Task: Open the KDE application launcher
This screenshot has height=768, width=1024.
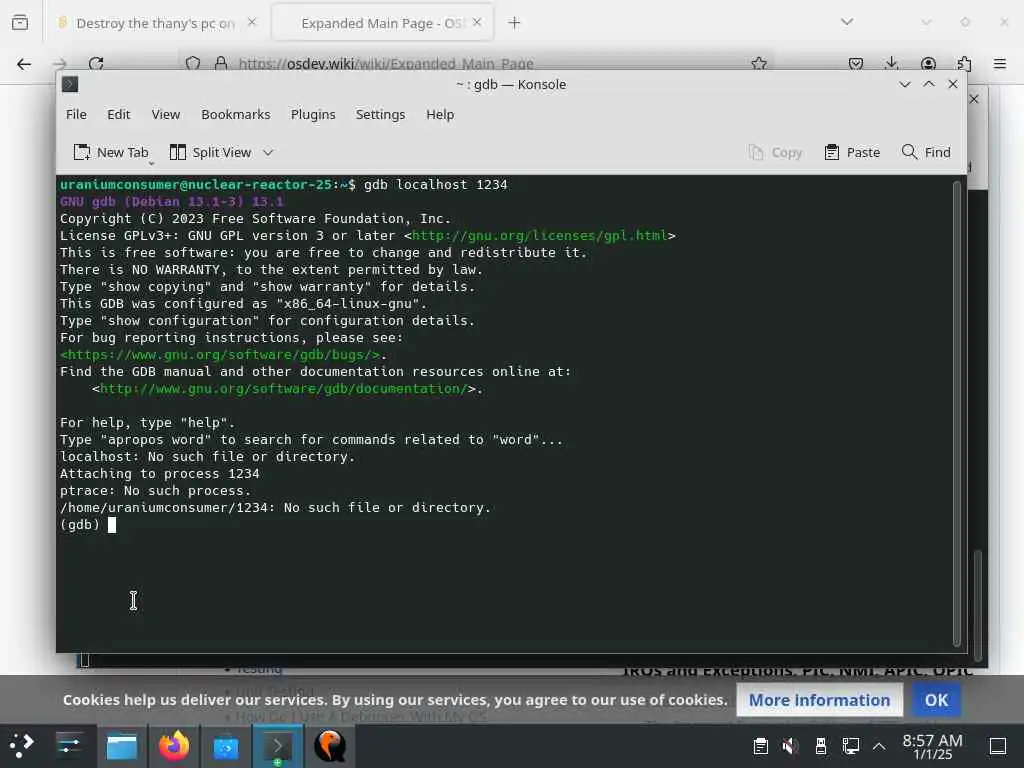Action: click(x=21, y=745)
